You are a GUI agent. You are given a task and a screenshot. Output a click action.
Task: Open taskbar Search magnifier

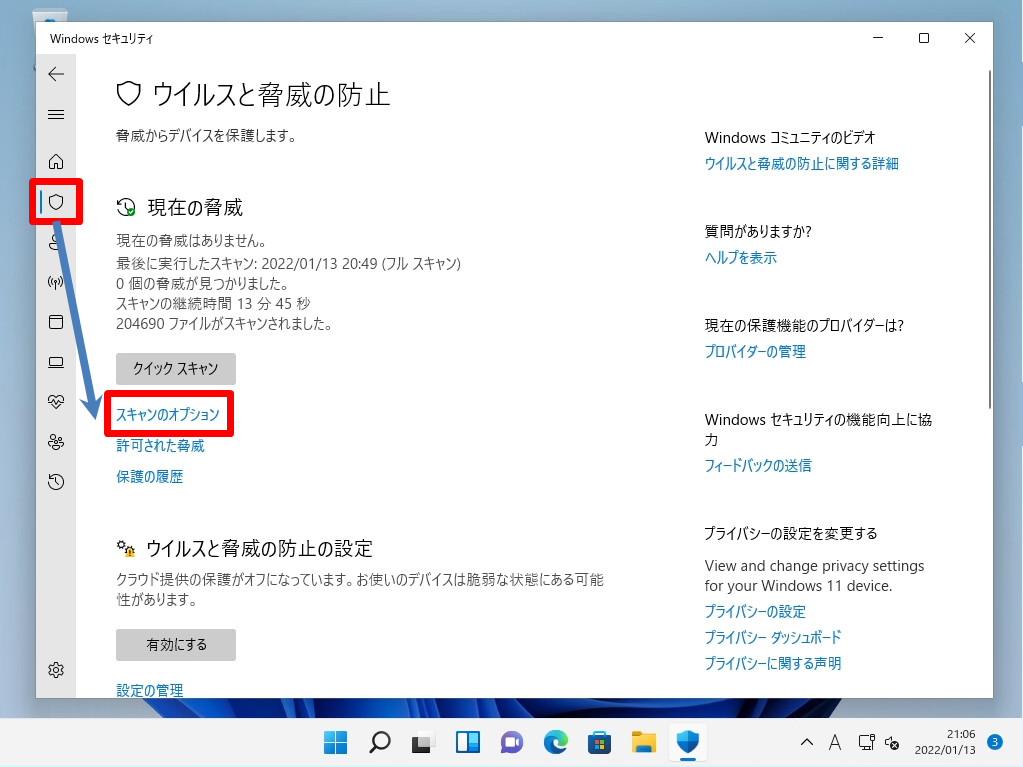380,742
